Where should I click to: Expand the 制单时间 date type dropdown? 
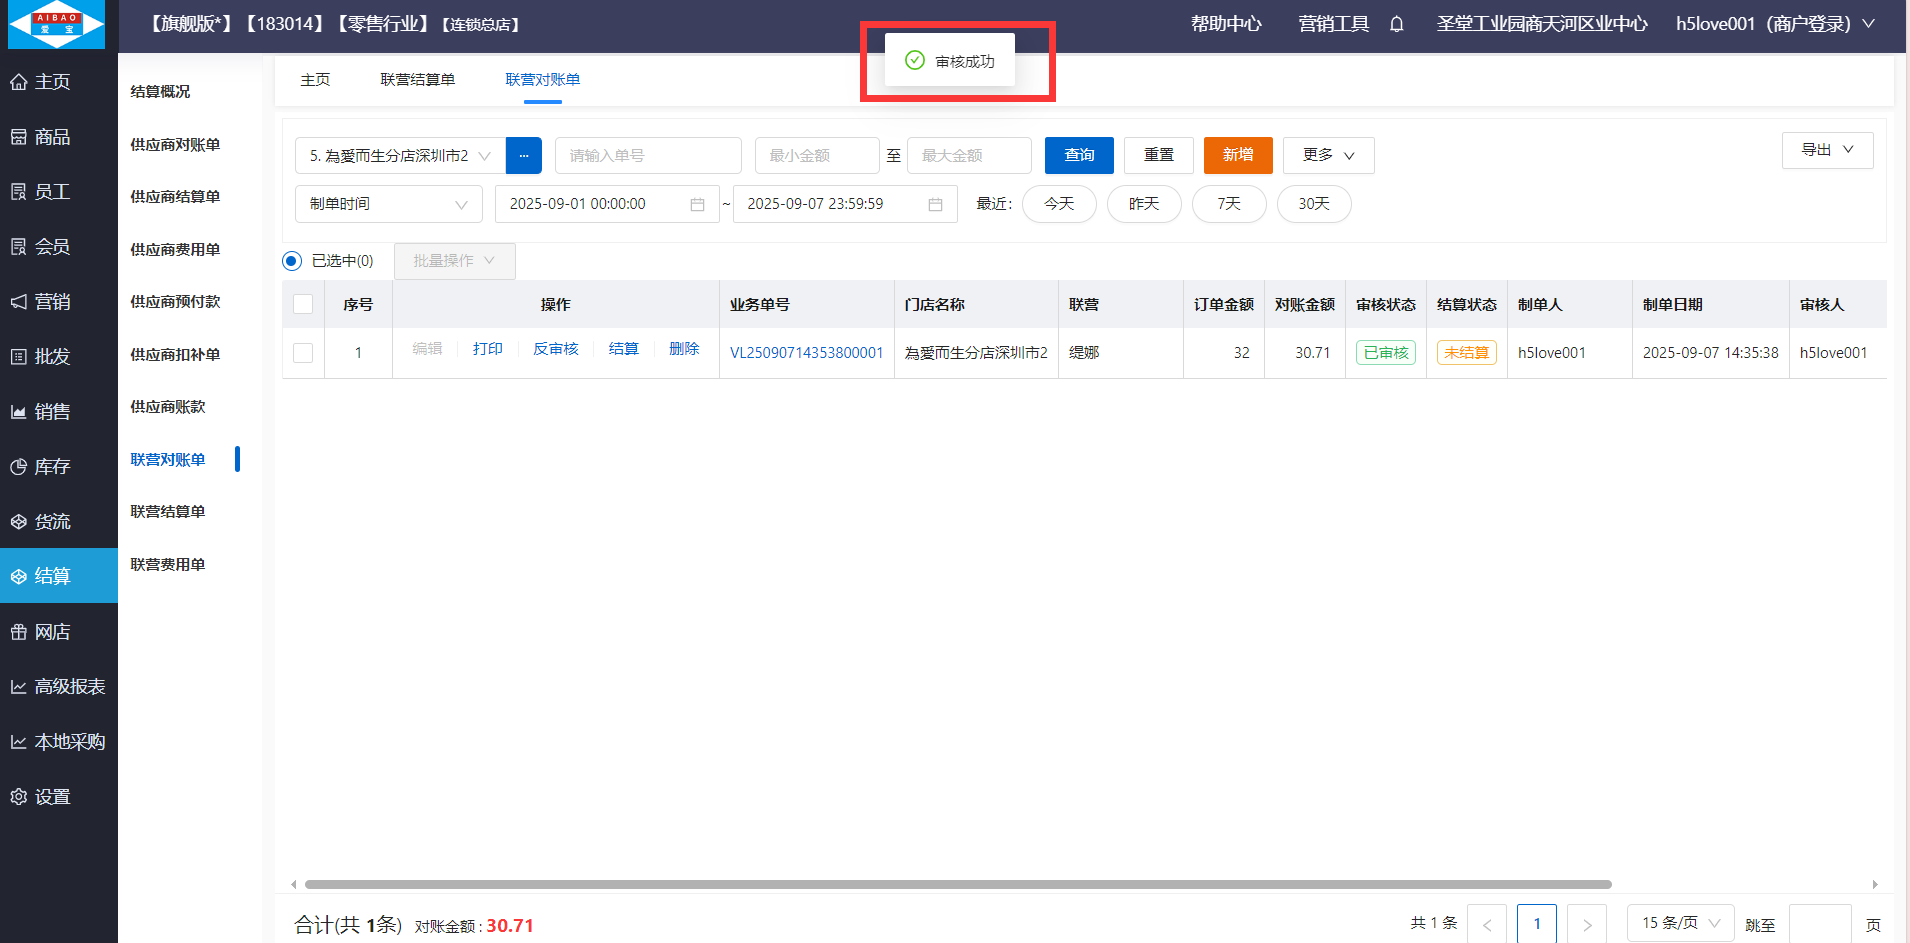(388, 204)
